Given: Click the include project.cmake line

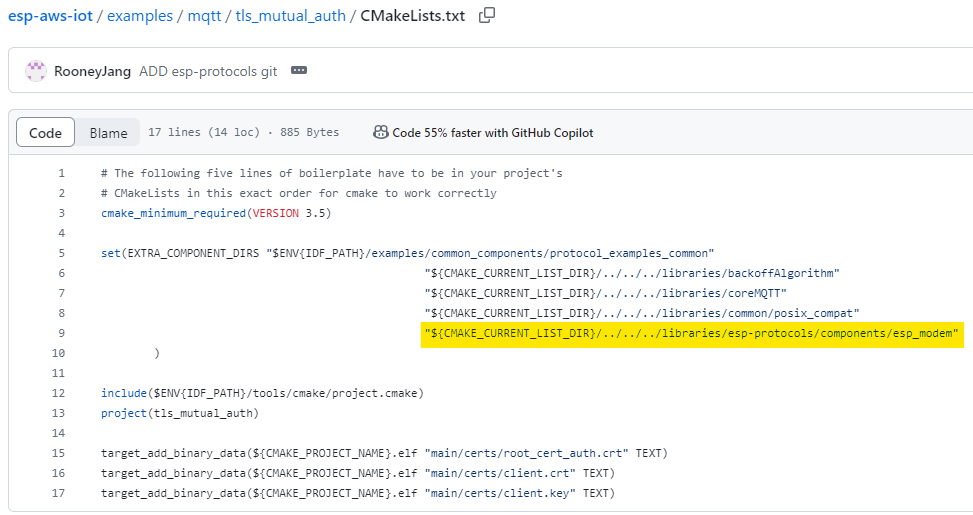Looking at the screenshot, I should tap(262, 393).
